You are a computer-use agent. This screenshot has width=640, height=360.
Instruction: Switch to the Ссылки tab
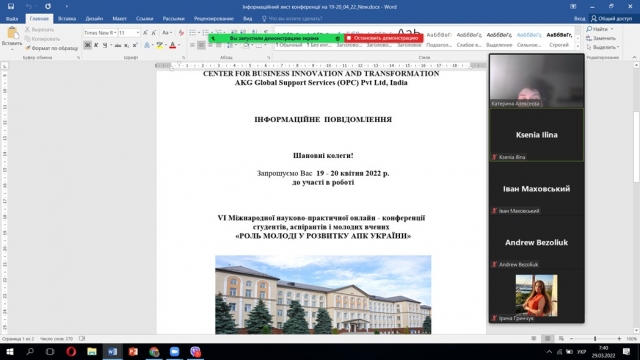[144, 18]
